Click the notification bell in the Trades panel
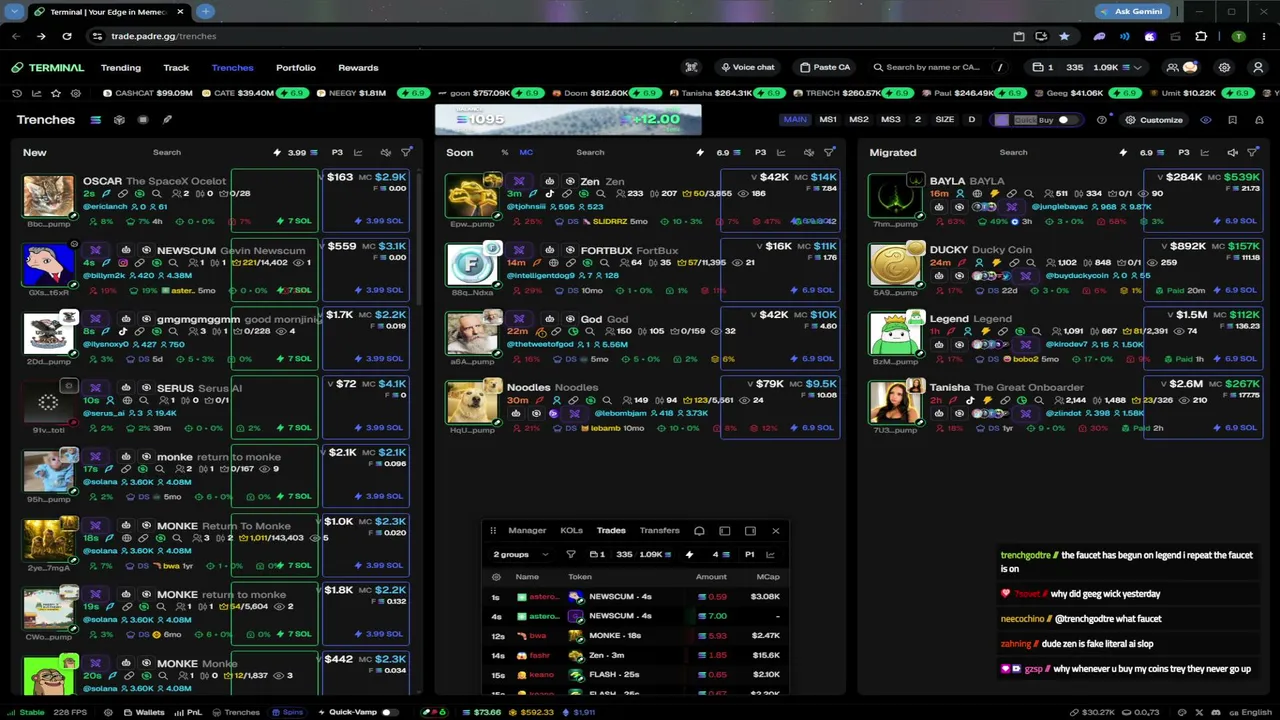The image size is (1280, 720). pyautogui.click(x=699, y=531)
